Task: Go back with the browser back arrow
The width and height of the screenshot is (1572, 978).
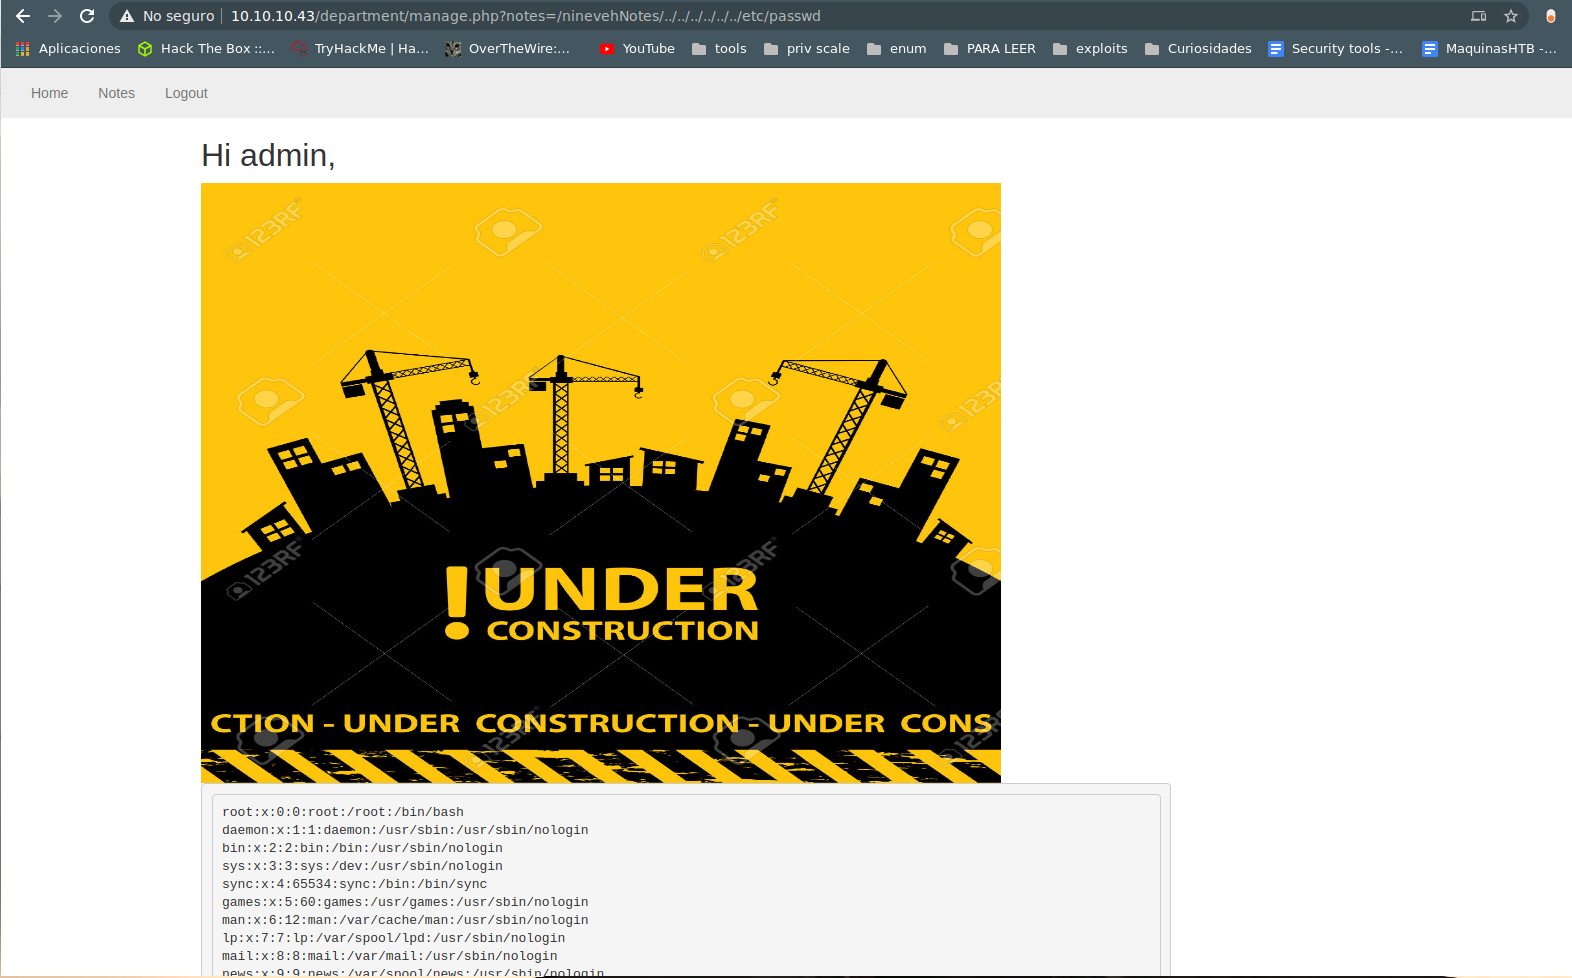Action: point(23,16)
